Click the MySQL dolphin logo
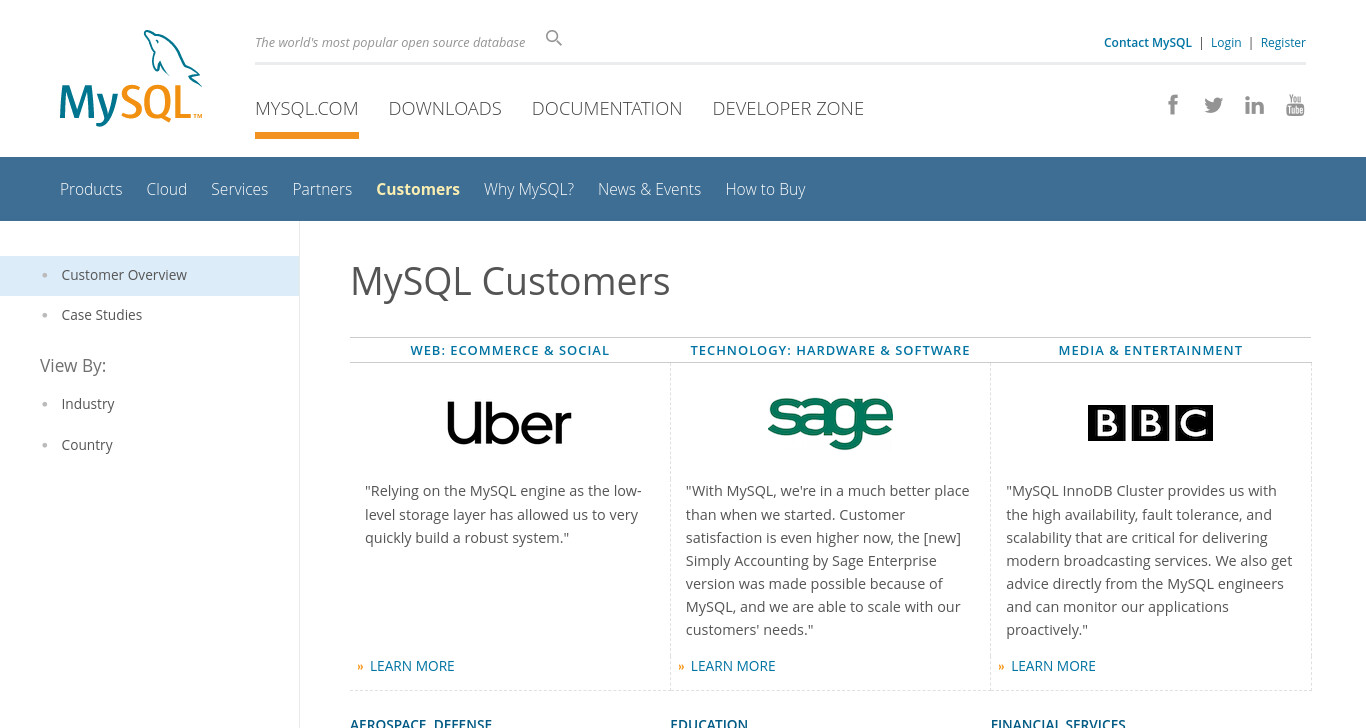Image resolution: width=1366 pixels, height=728 pixels. click(131, 78)
